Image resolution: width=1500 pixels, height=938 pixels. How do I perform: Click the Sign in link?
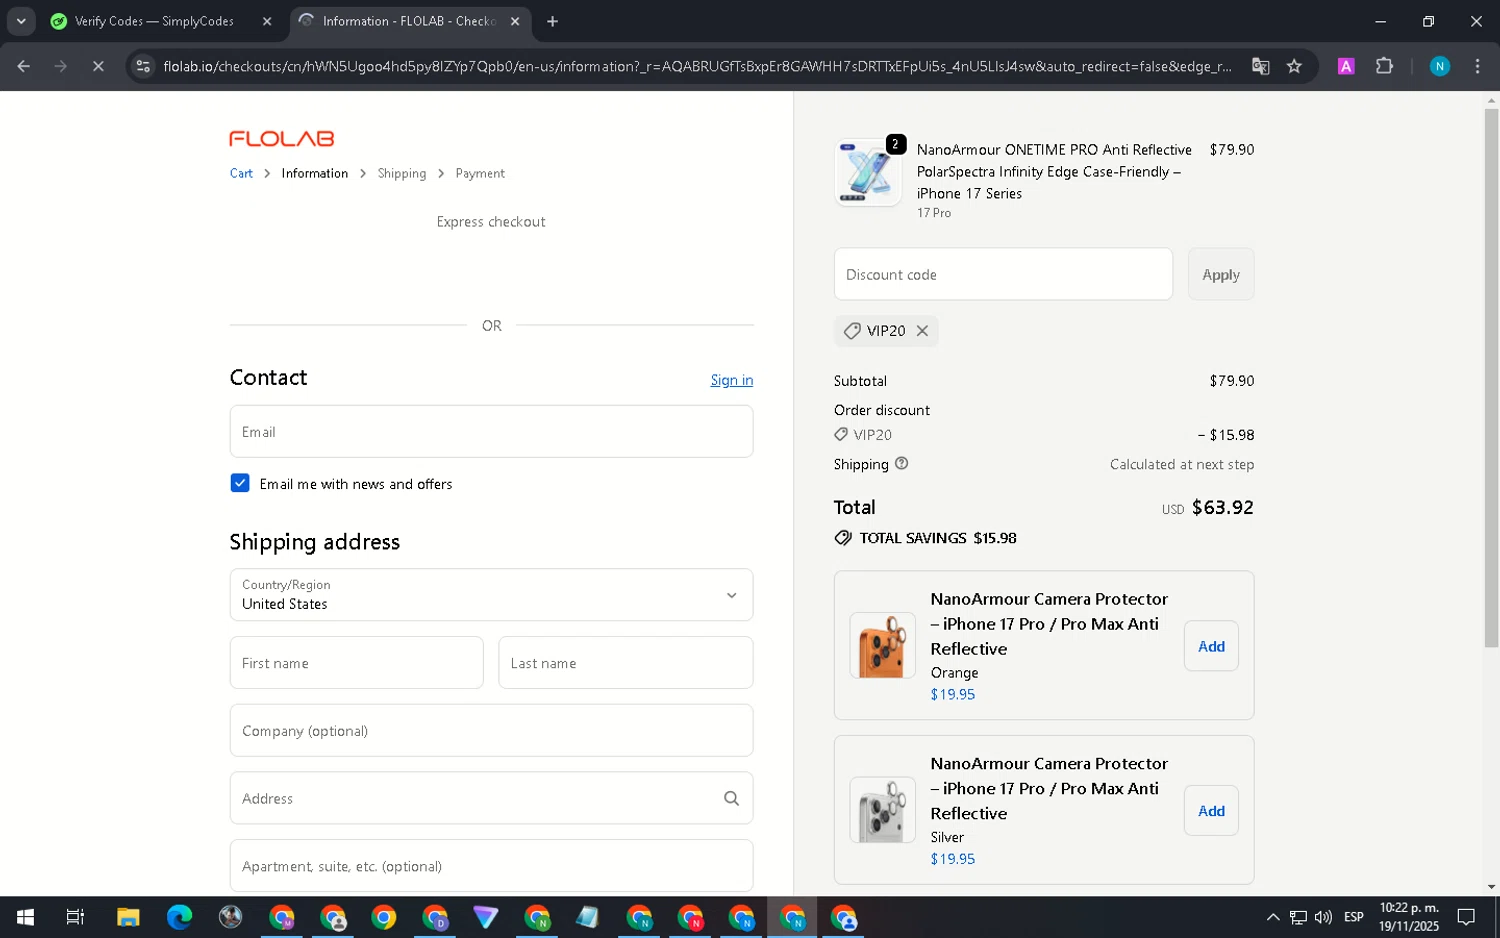click(x=731, y=380)
